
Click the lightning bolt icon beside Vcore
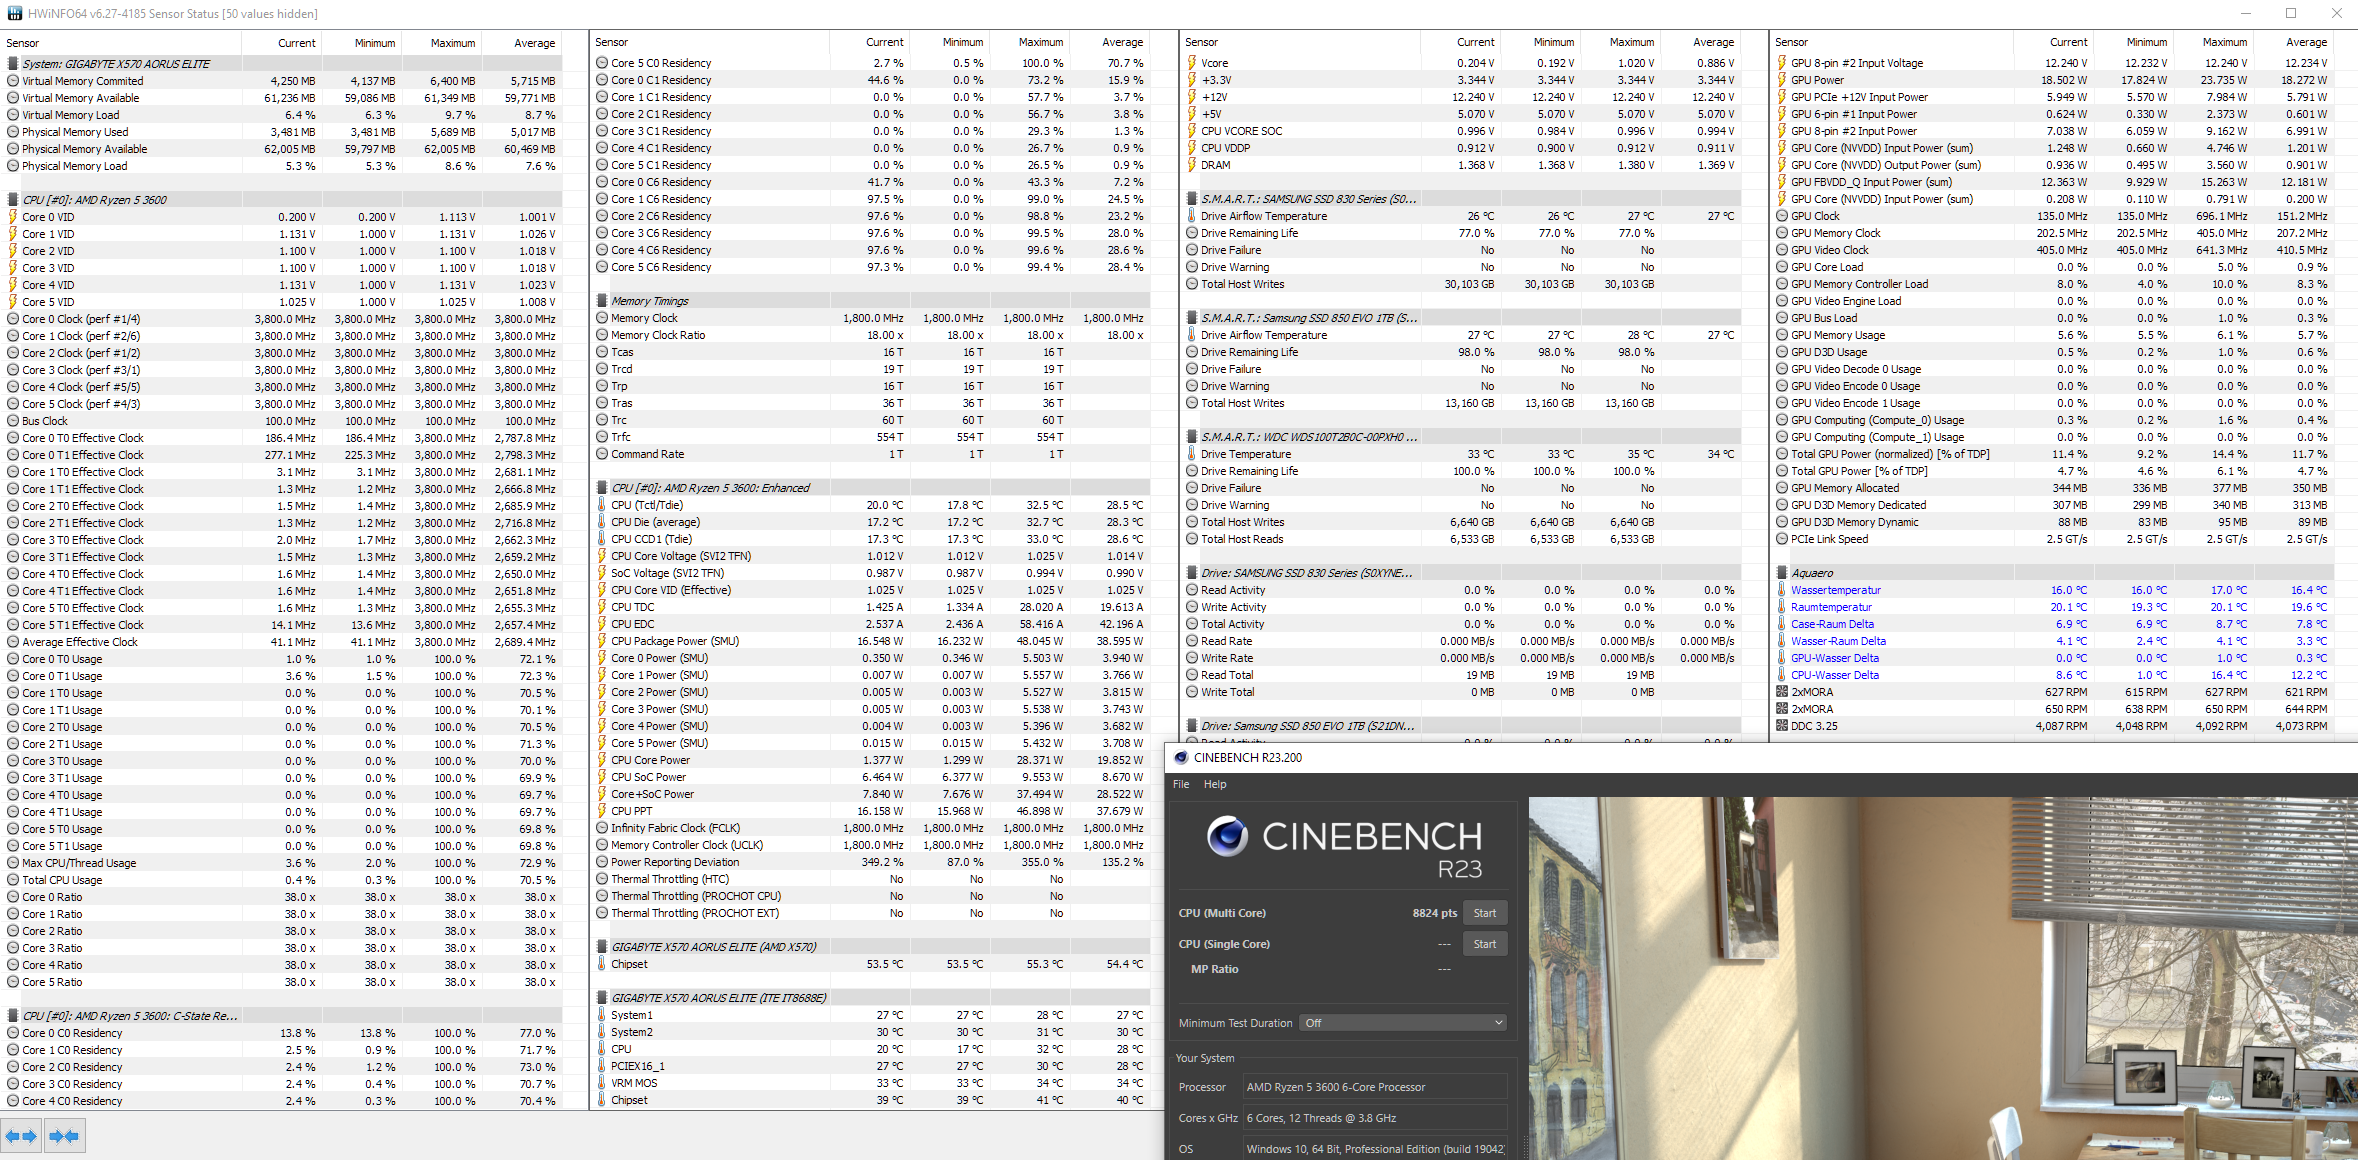point(1192,63)
